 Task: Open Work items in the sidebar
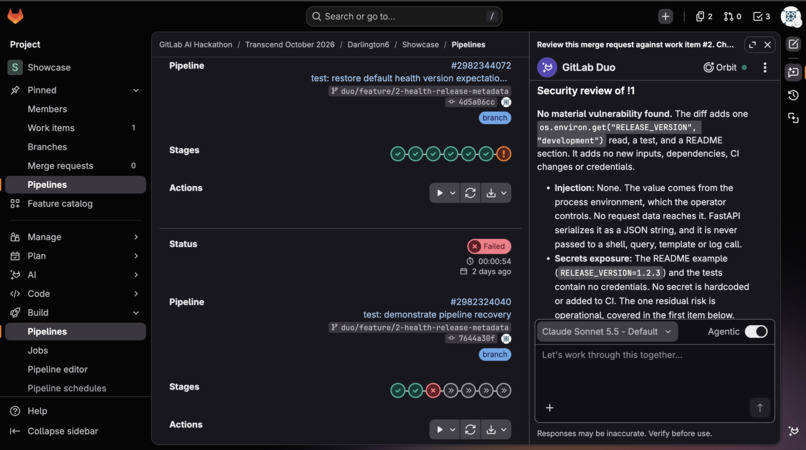tap(76, 128)
